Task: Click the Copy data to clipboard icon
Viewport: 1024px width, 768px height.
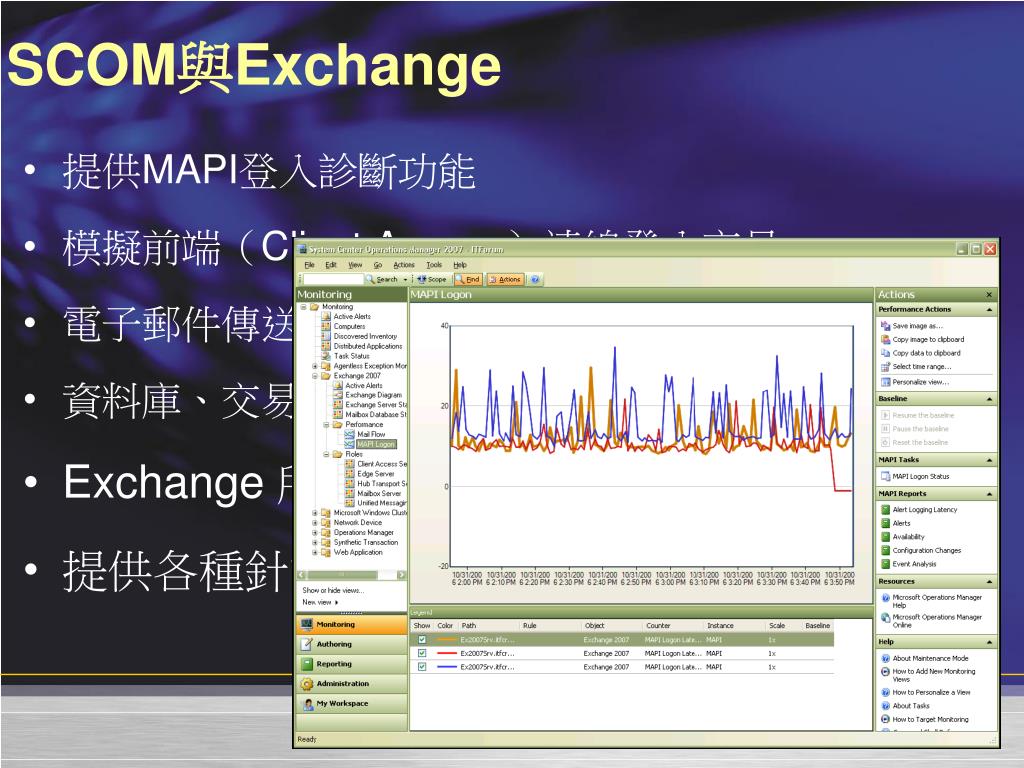Action: tap(886, 353)
